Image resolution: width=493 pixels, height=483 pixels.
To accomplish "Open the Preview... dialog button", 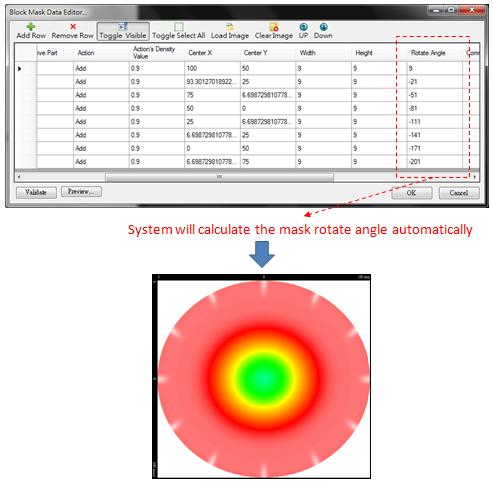I will point(81,192).
